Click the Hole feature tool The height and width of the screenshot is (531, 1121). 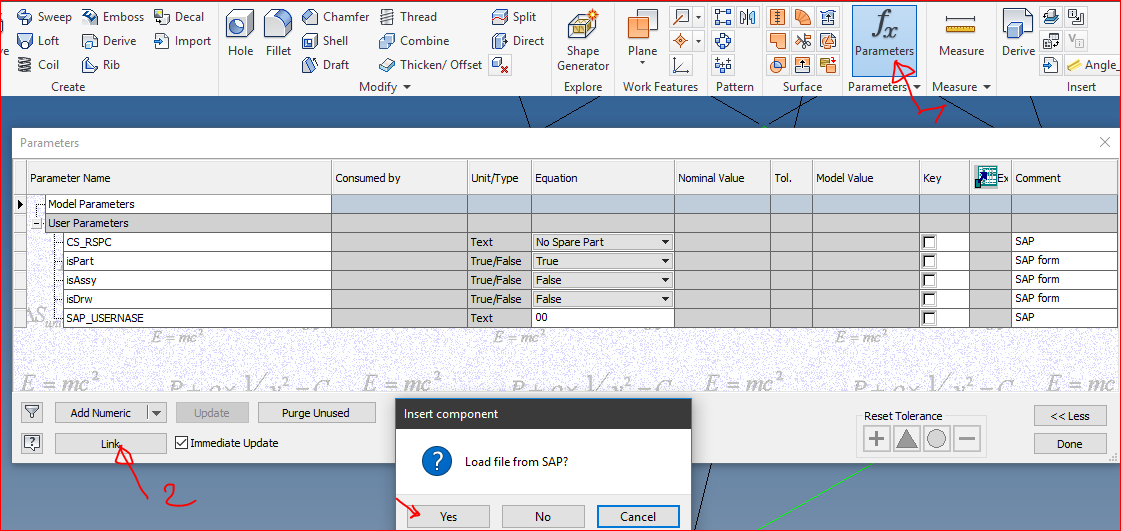(x=240, y=35)
